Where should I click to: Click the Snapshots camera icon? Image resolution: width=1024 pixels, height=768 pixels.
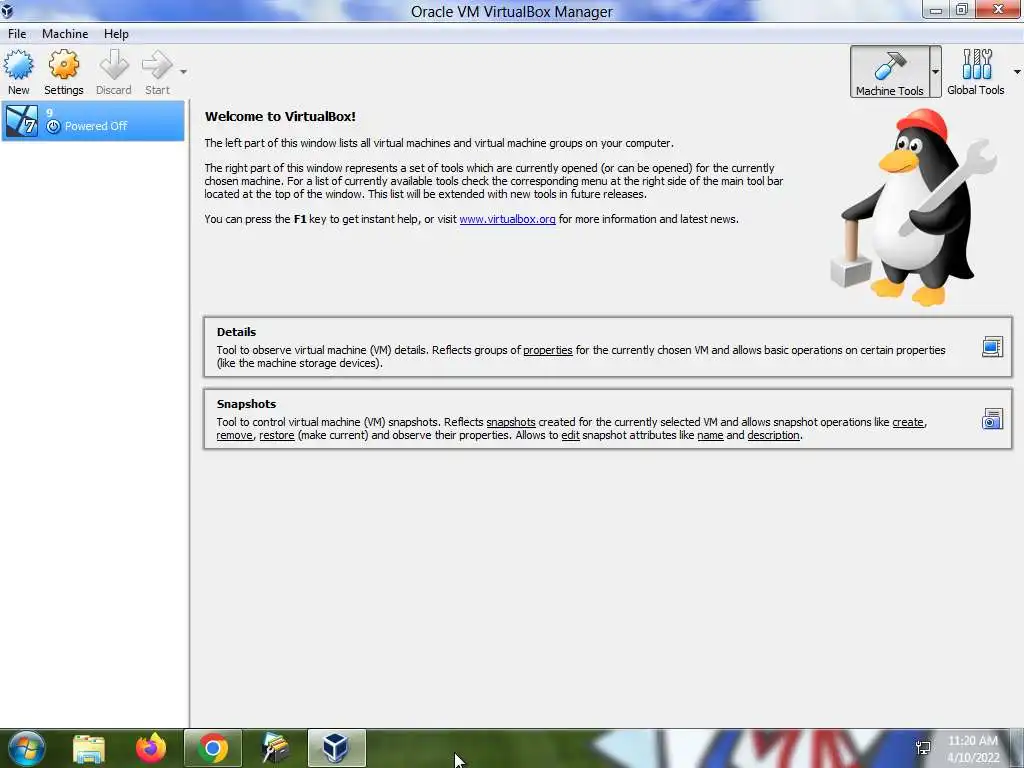coord(992,419)
